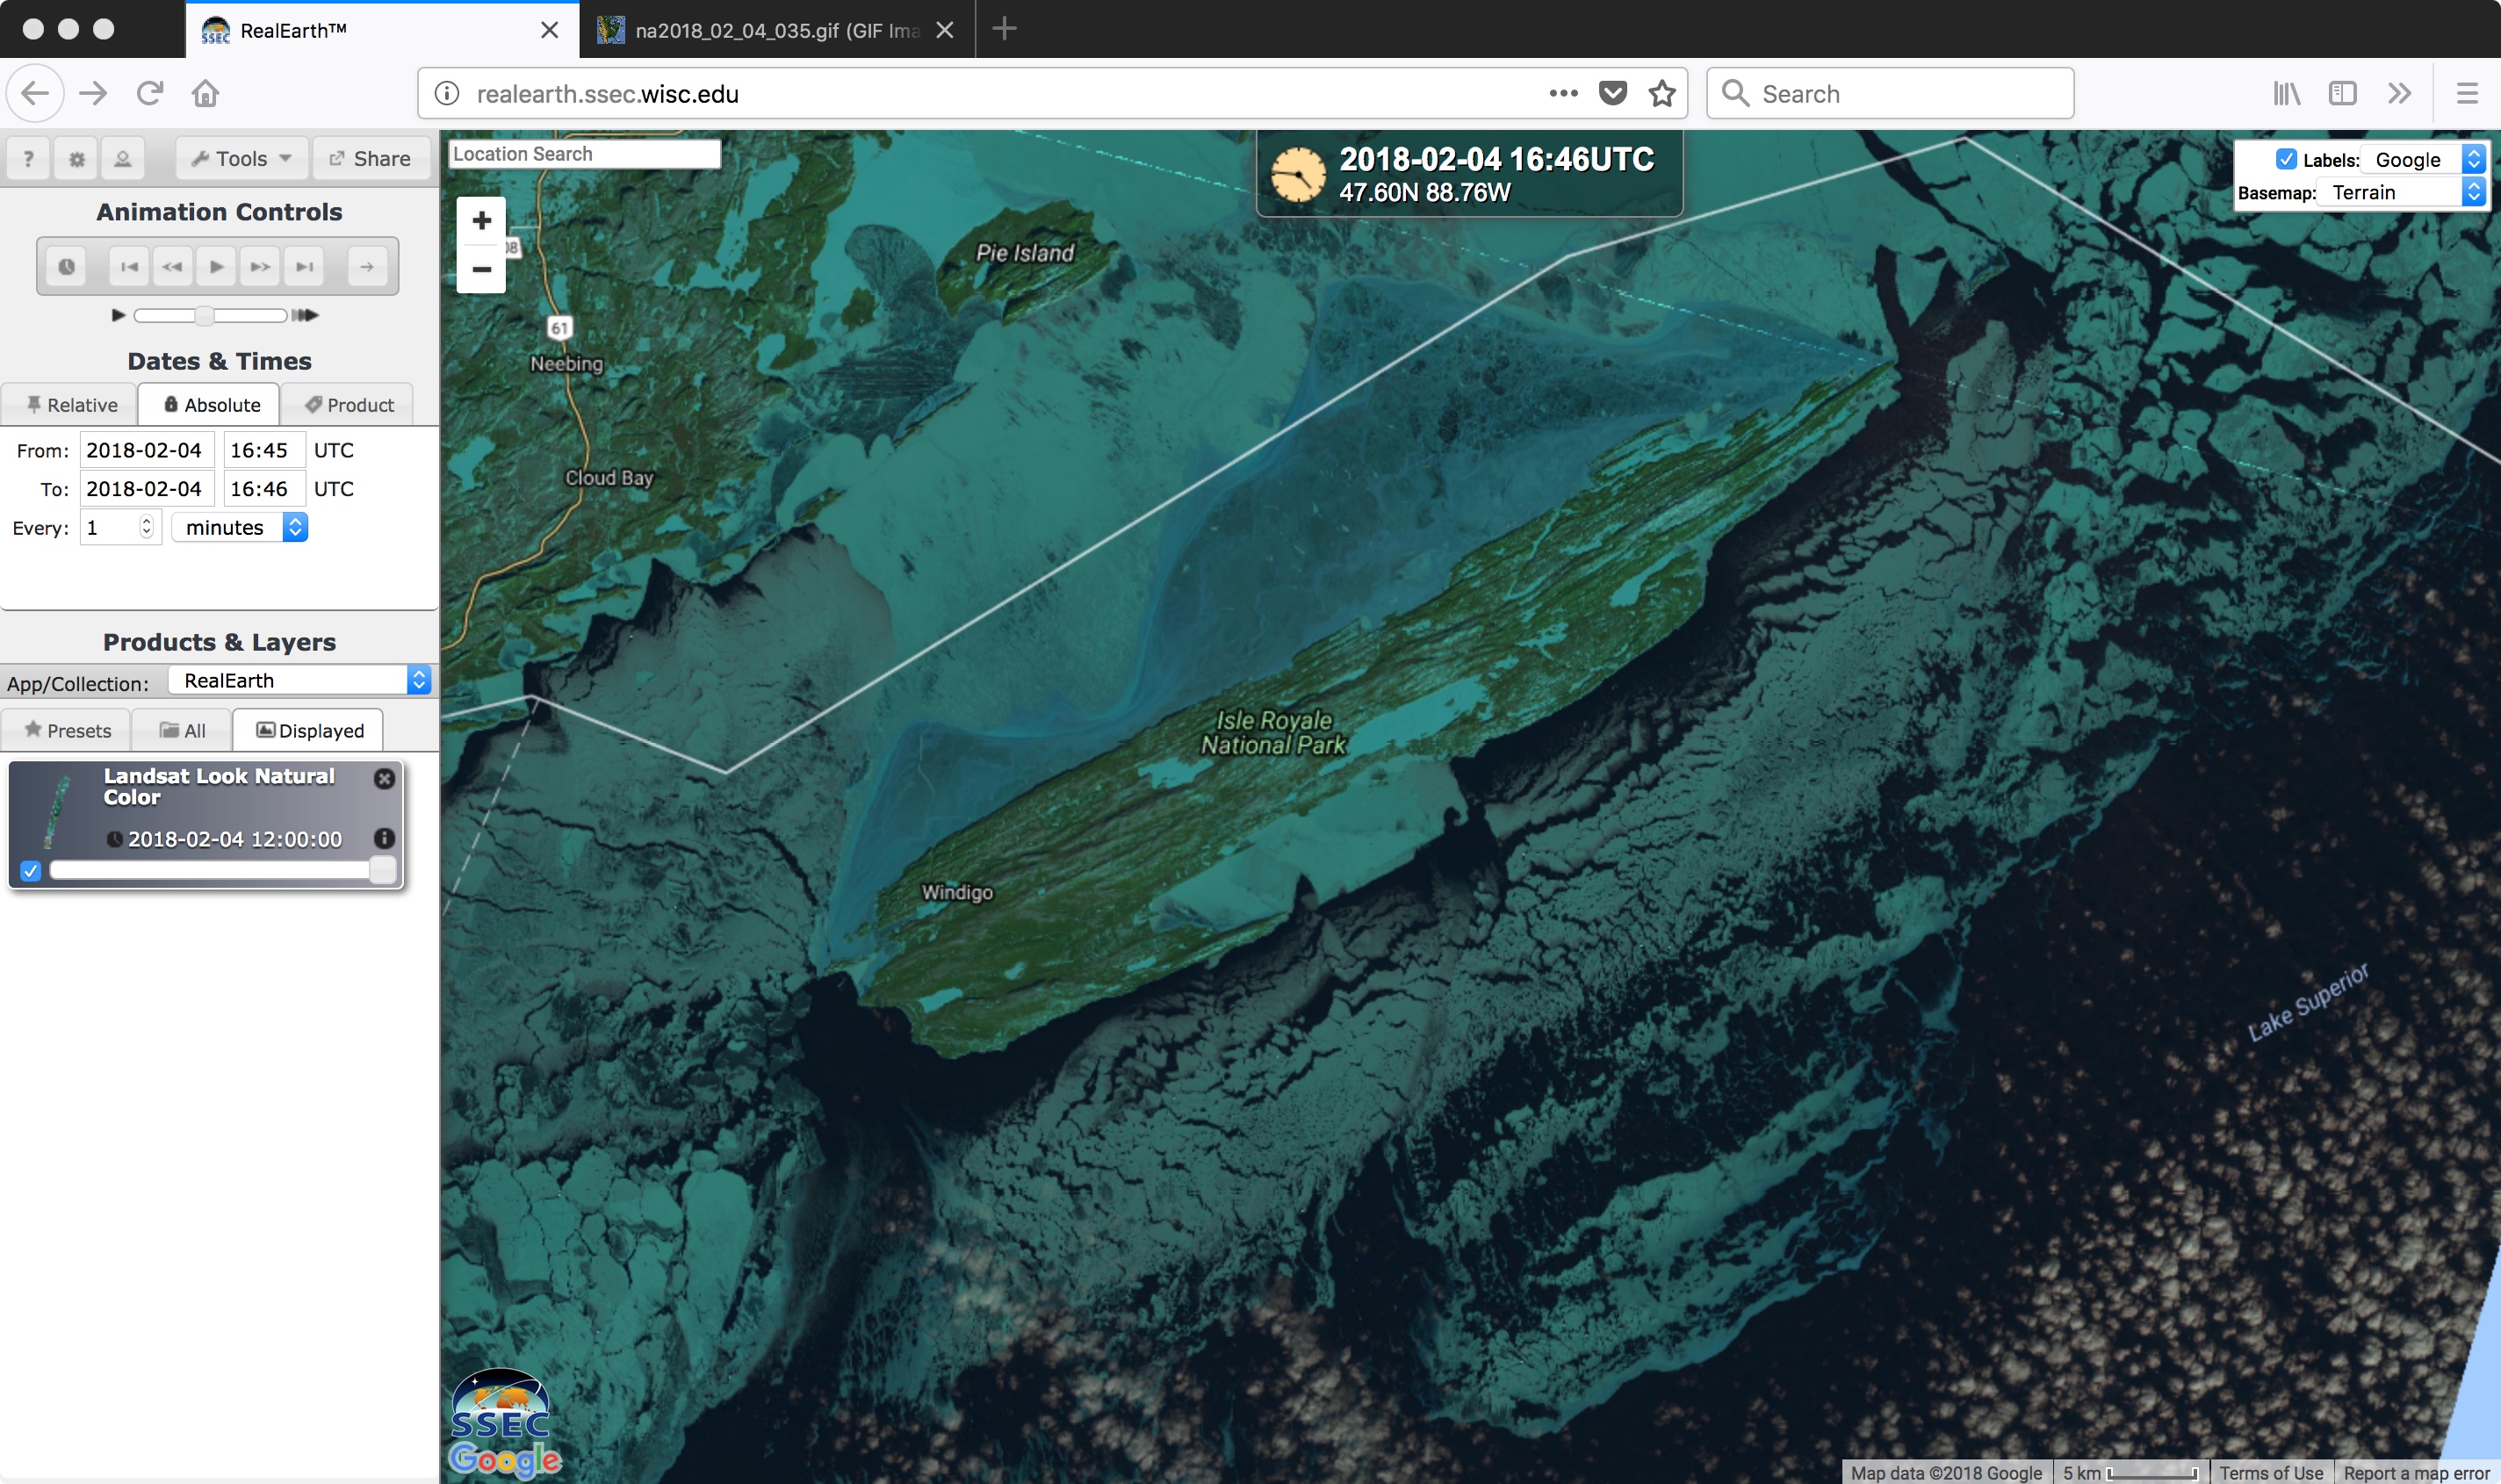Click the SSEC logo on map
The width and height of the screenshot is (2501, 1484).
[500, 1404]
